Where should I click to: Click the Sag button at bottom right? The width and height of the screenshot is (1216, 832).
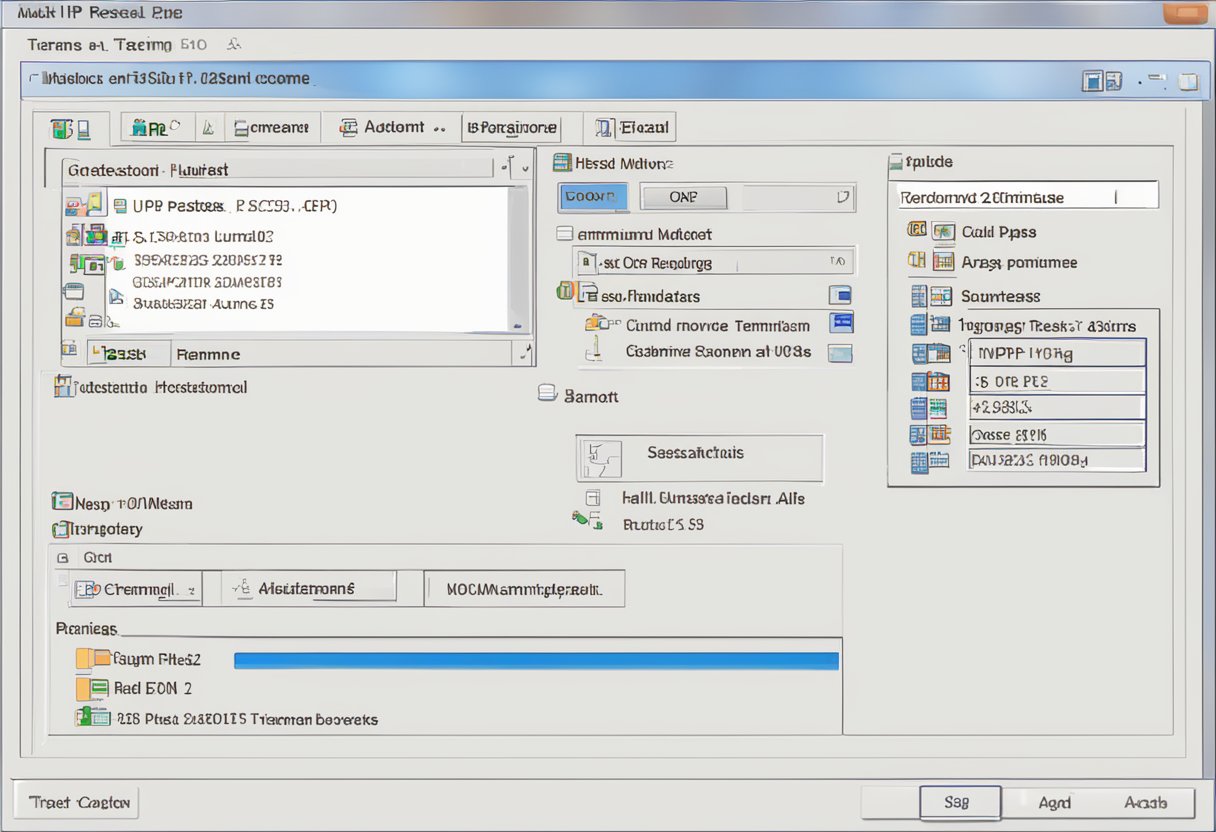pyautogui.click(x=959, y=802)
